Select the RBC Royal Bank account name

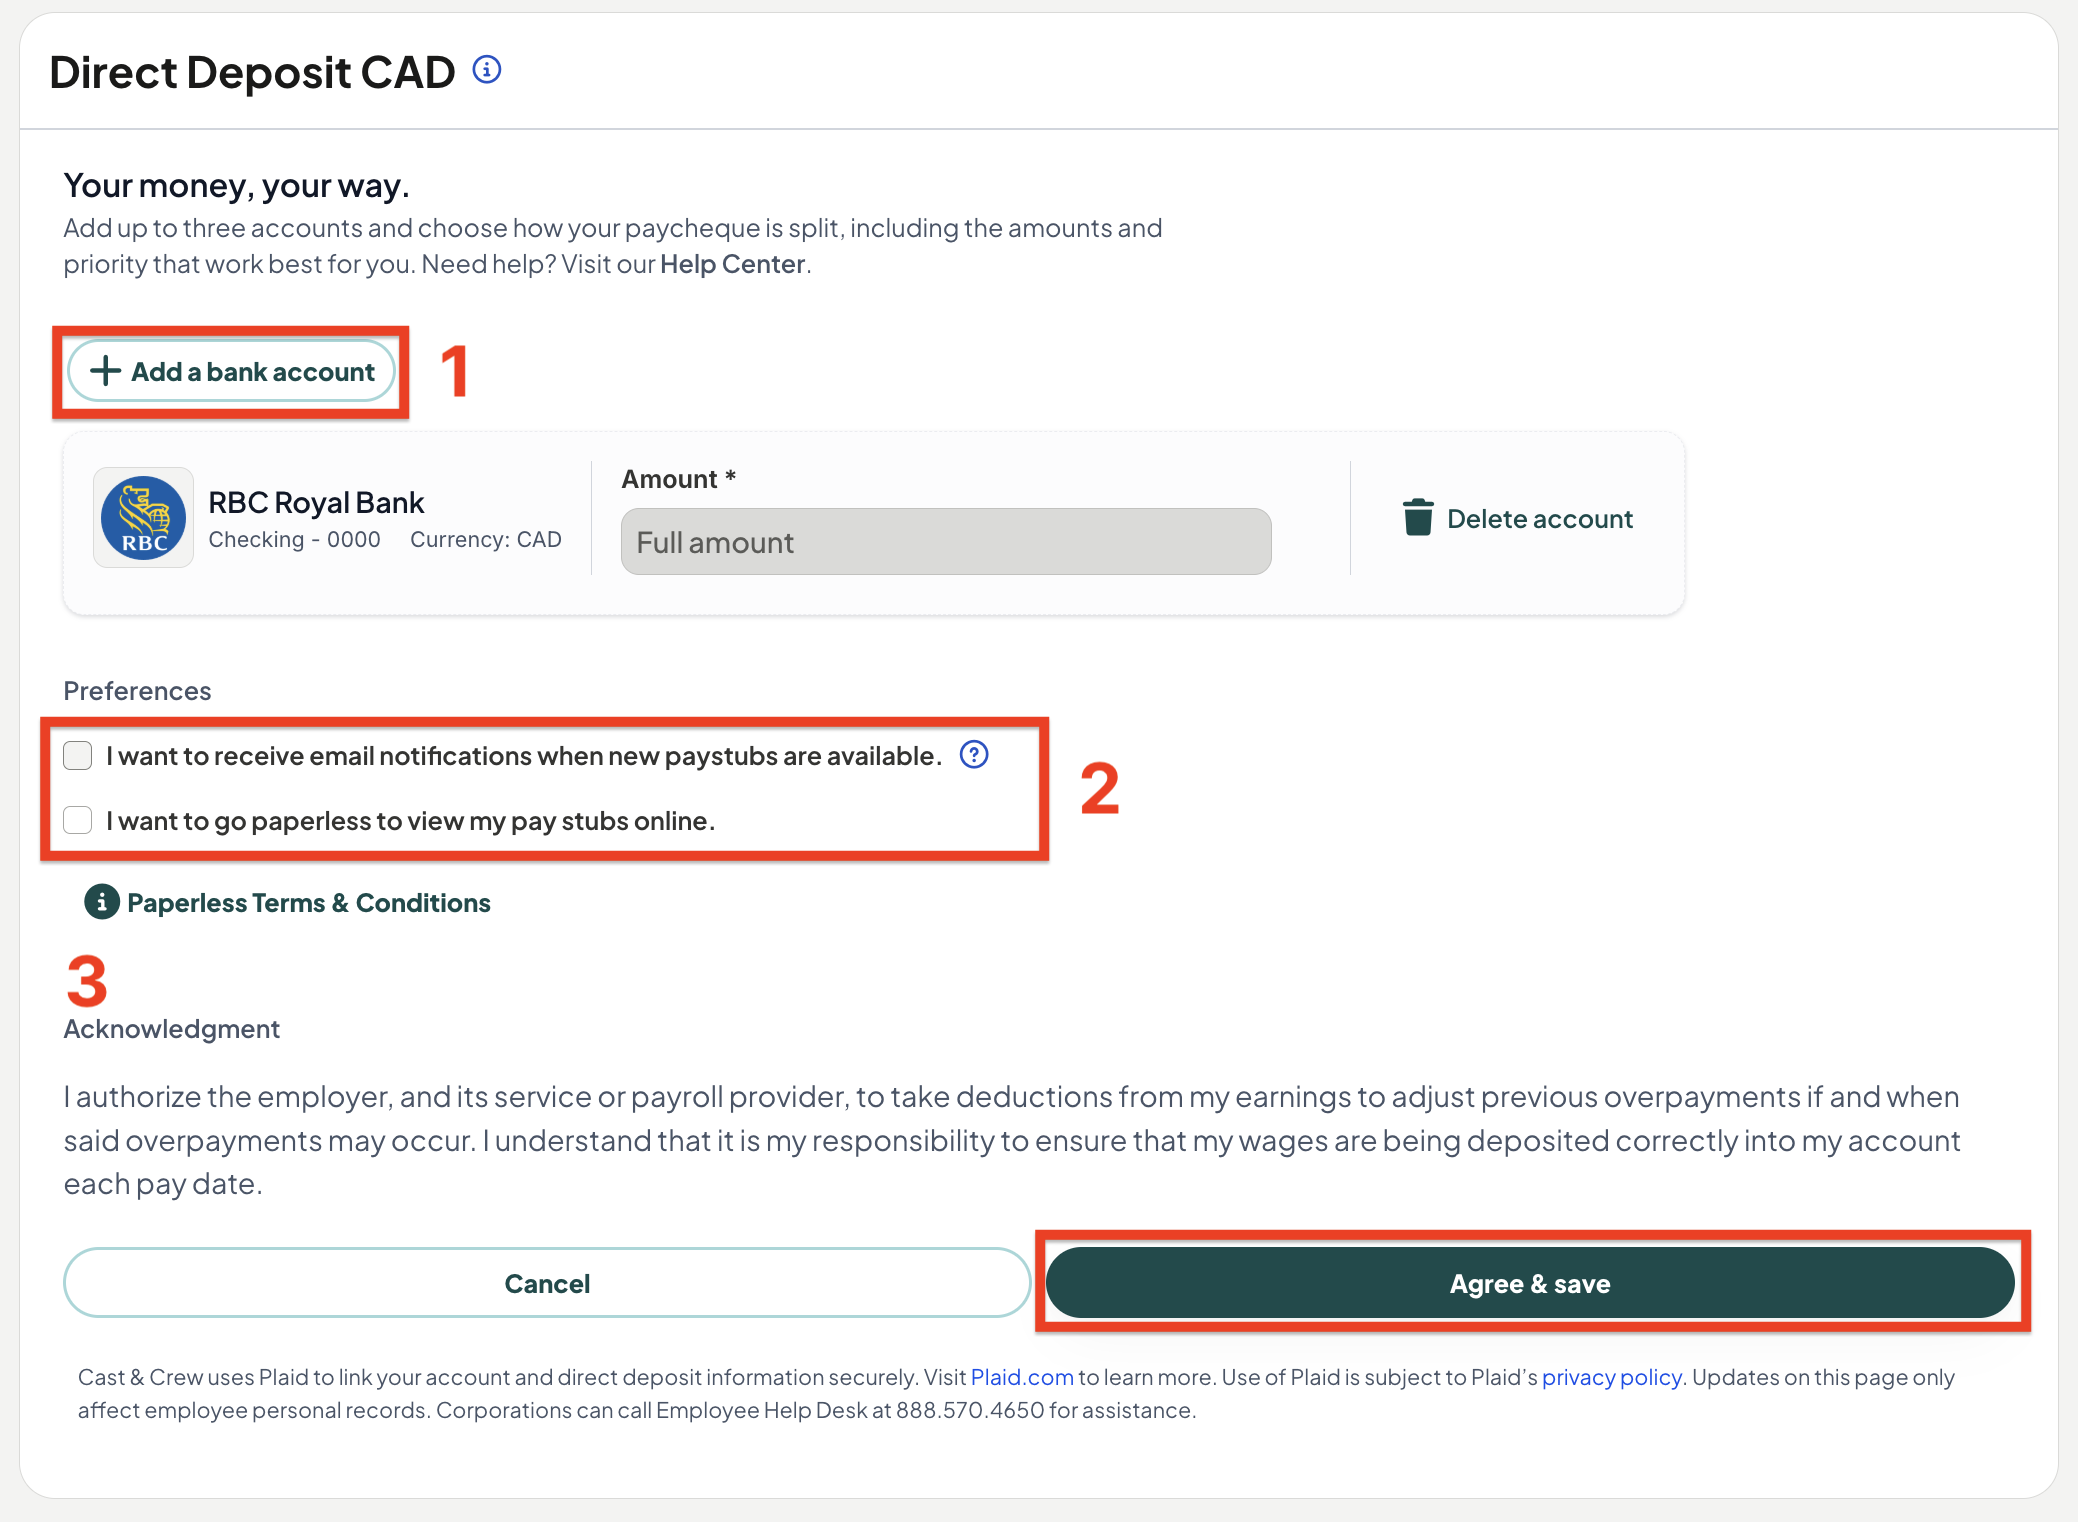[x=316, y=502]
